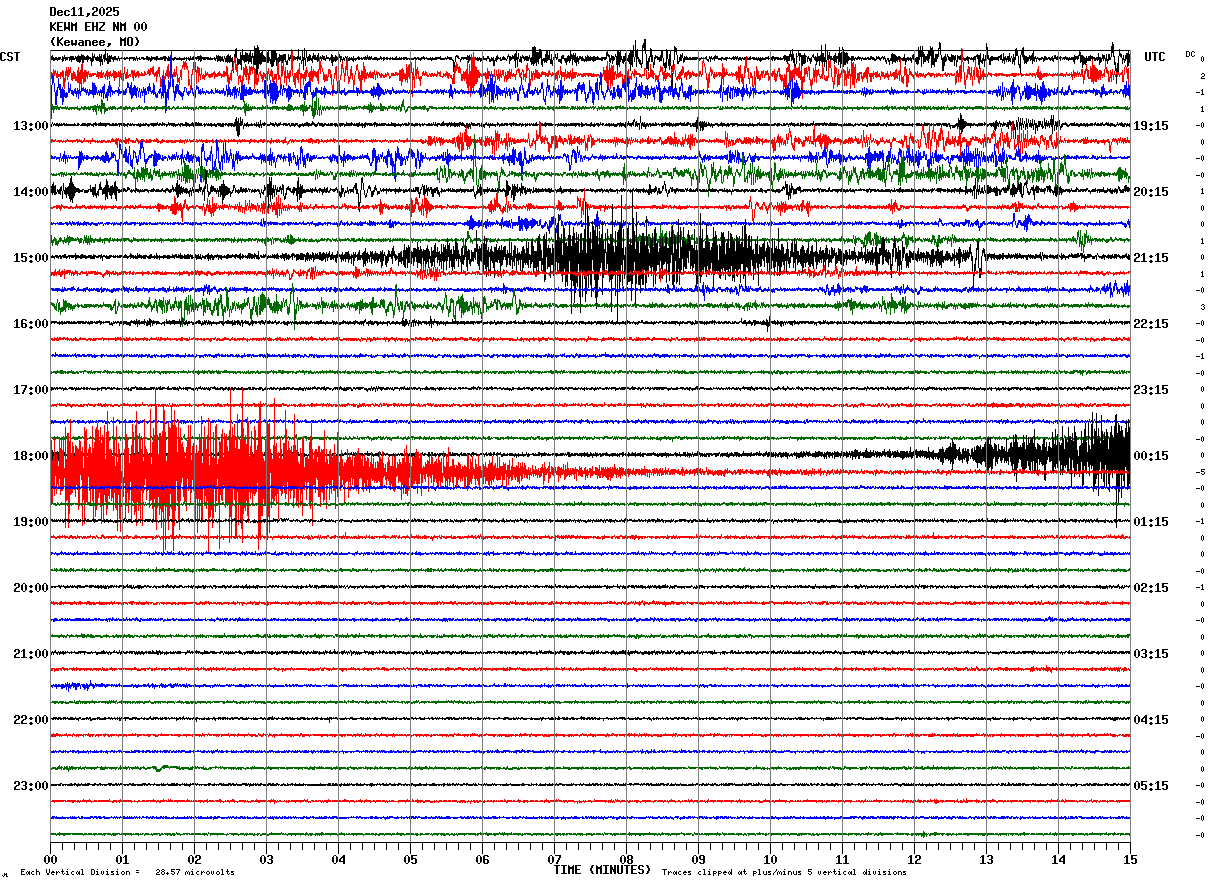
Task: Click the black seismic event on 15:00 trace
Action: tap(640, 255)
